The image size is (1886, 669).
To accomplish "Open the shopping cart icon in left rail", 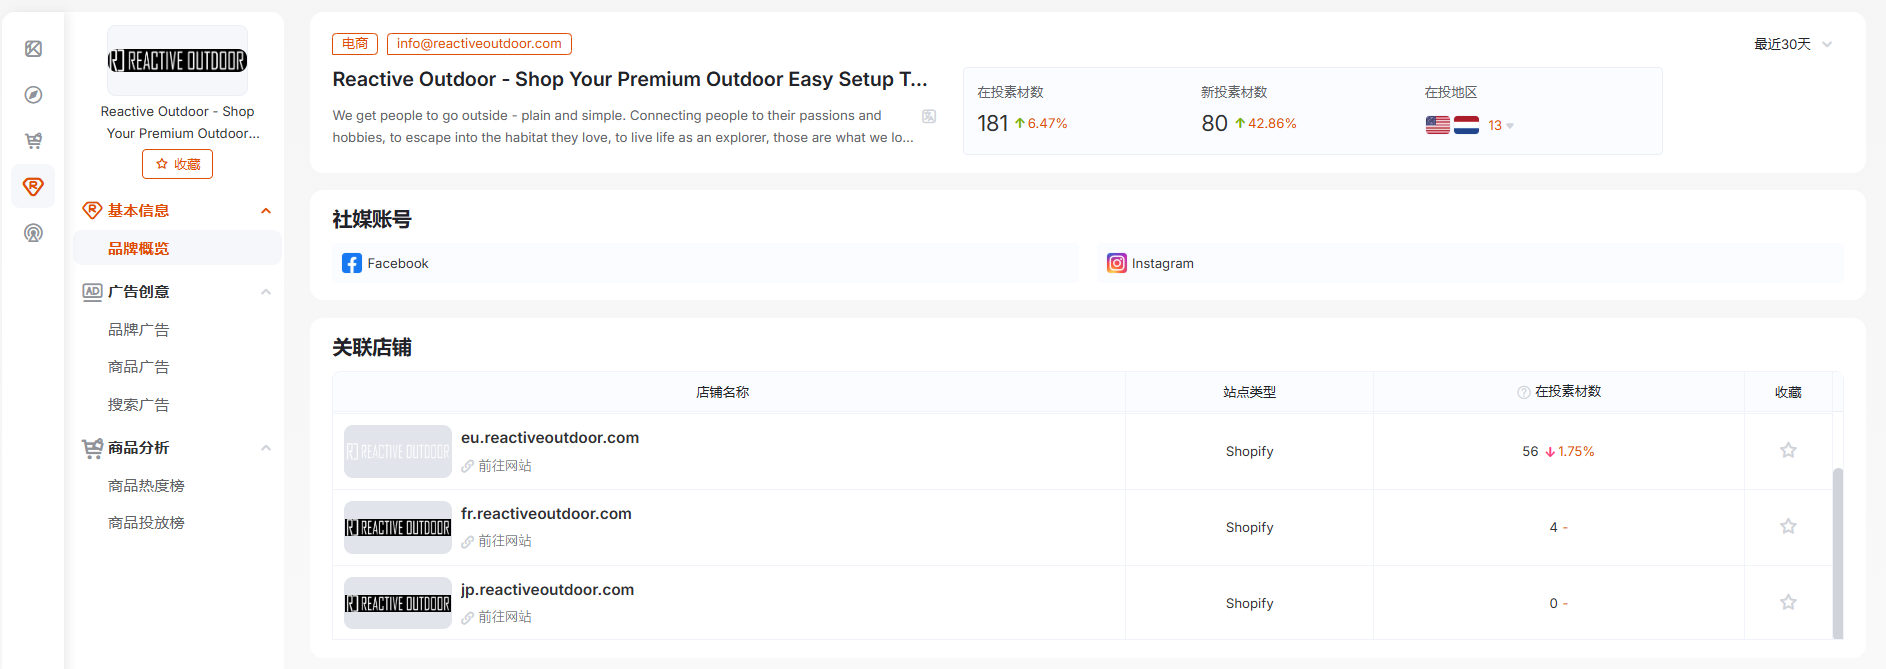I will click(33, 141).
